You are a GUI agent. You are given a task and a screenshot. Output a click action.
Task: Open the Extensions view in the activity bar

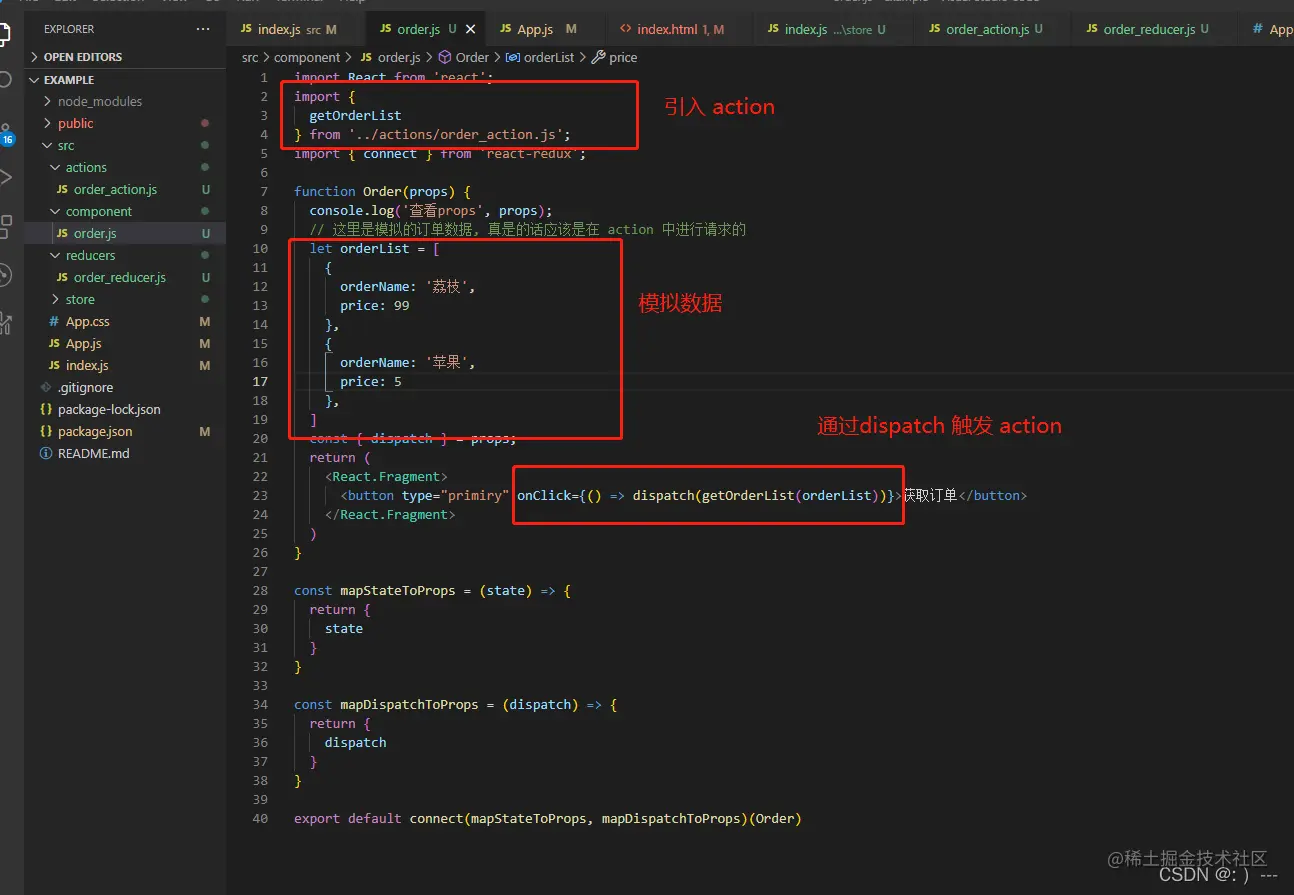coord(5,226)
